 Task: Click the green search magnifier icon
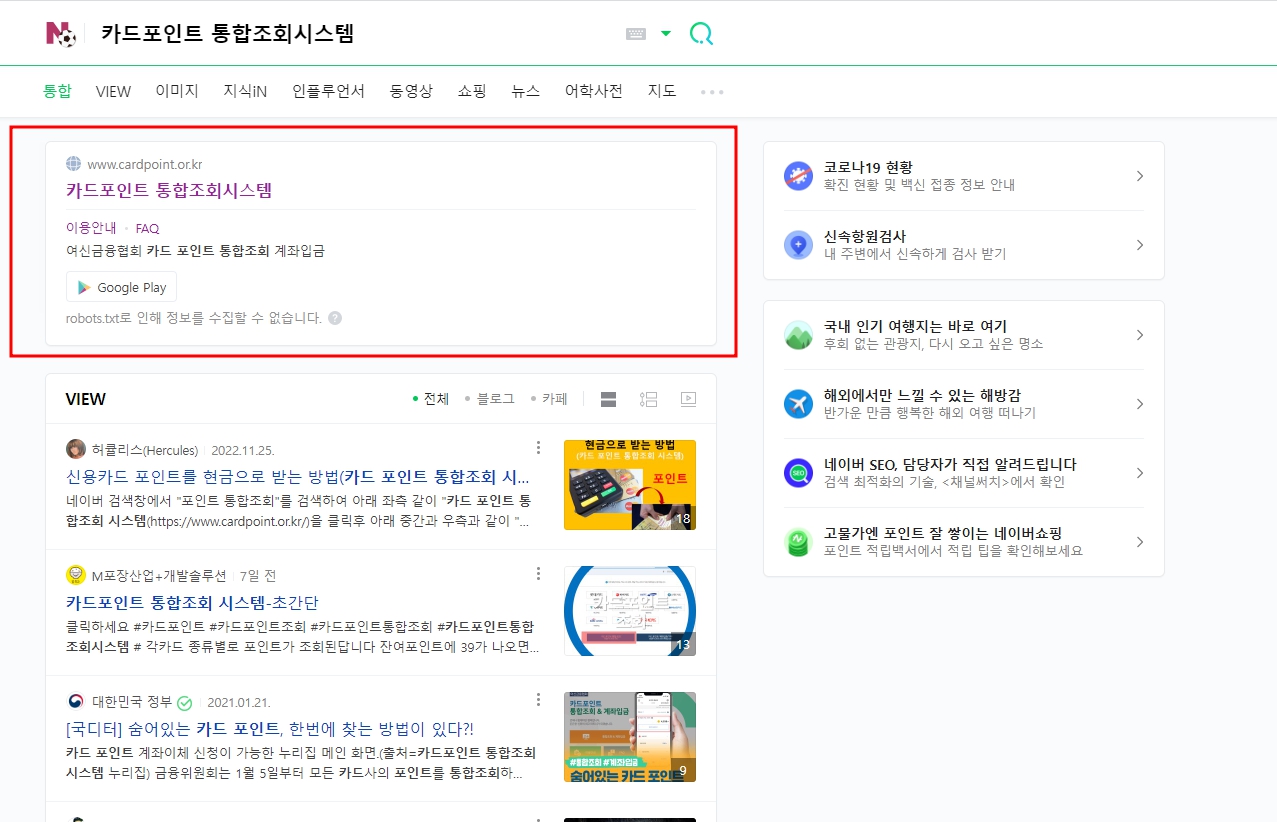[x=701, y=34]
